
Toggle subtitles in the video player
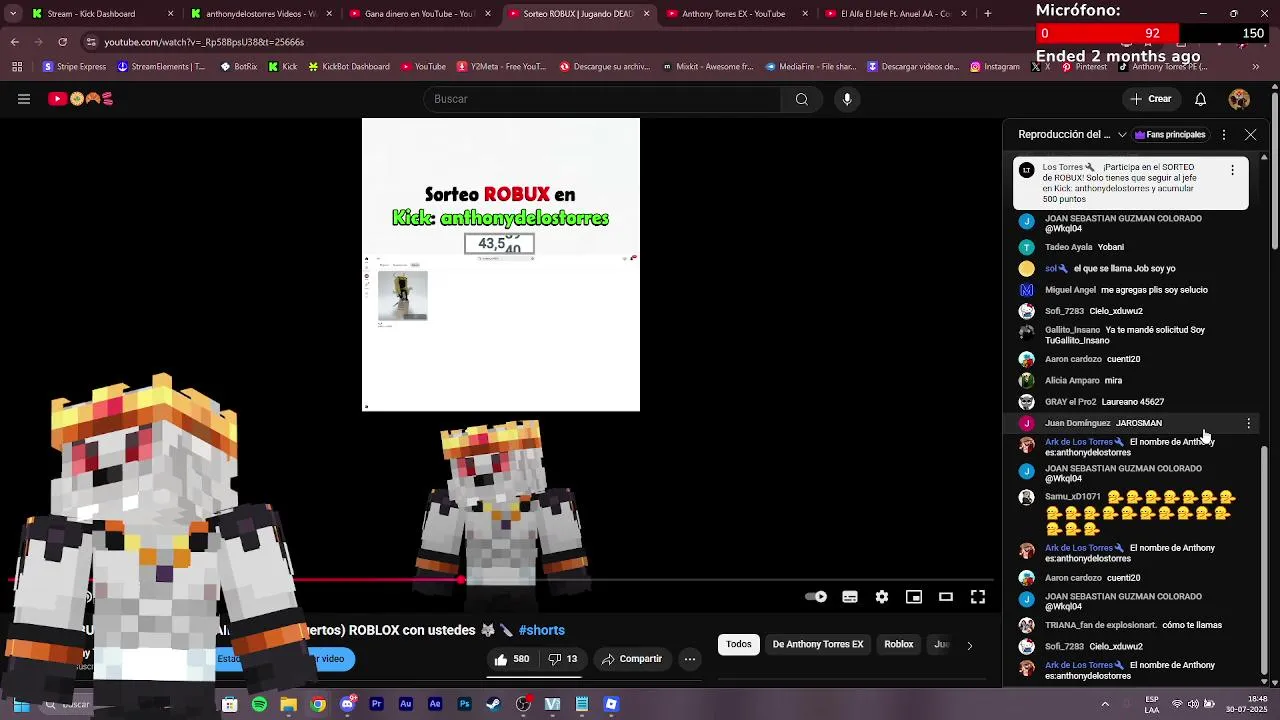[850, 597]
